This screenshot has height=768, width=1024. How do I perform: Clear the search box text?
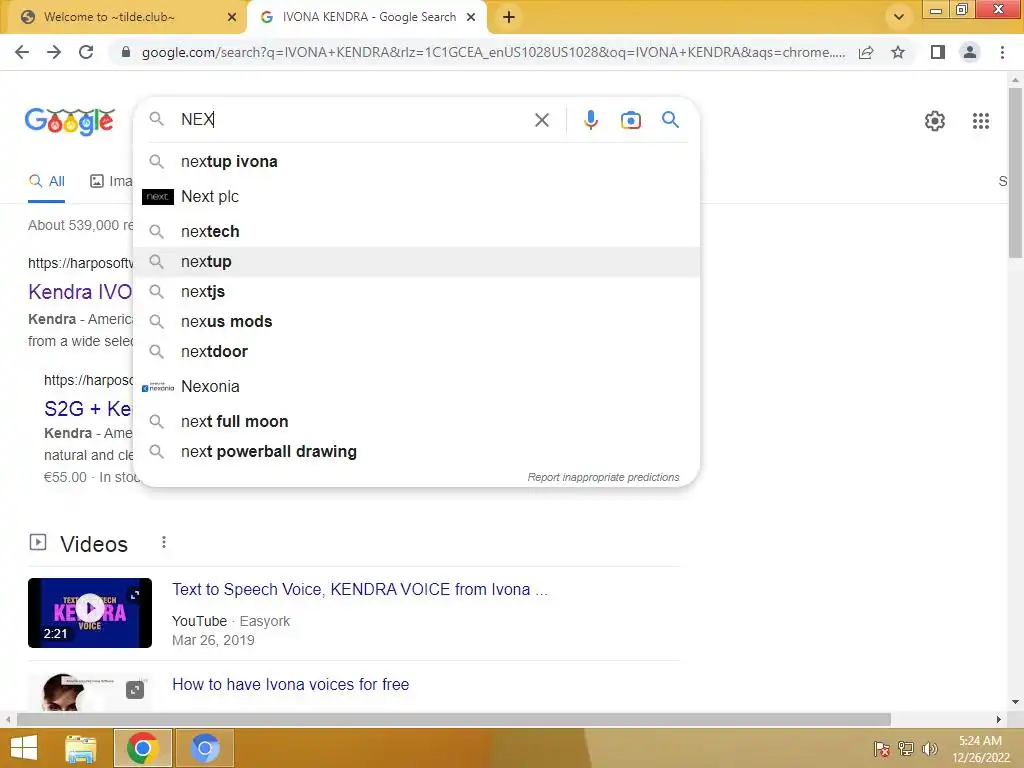pyautogui.click(x=541, y=120)
